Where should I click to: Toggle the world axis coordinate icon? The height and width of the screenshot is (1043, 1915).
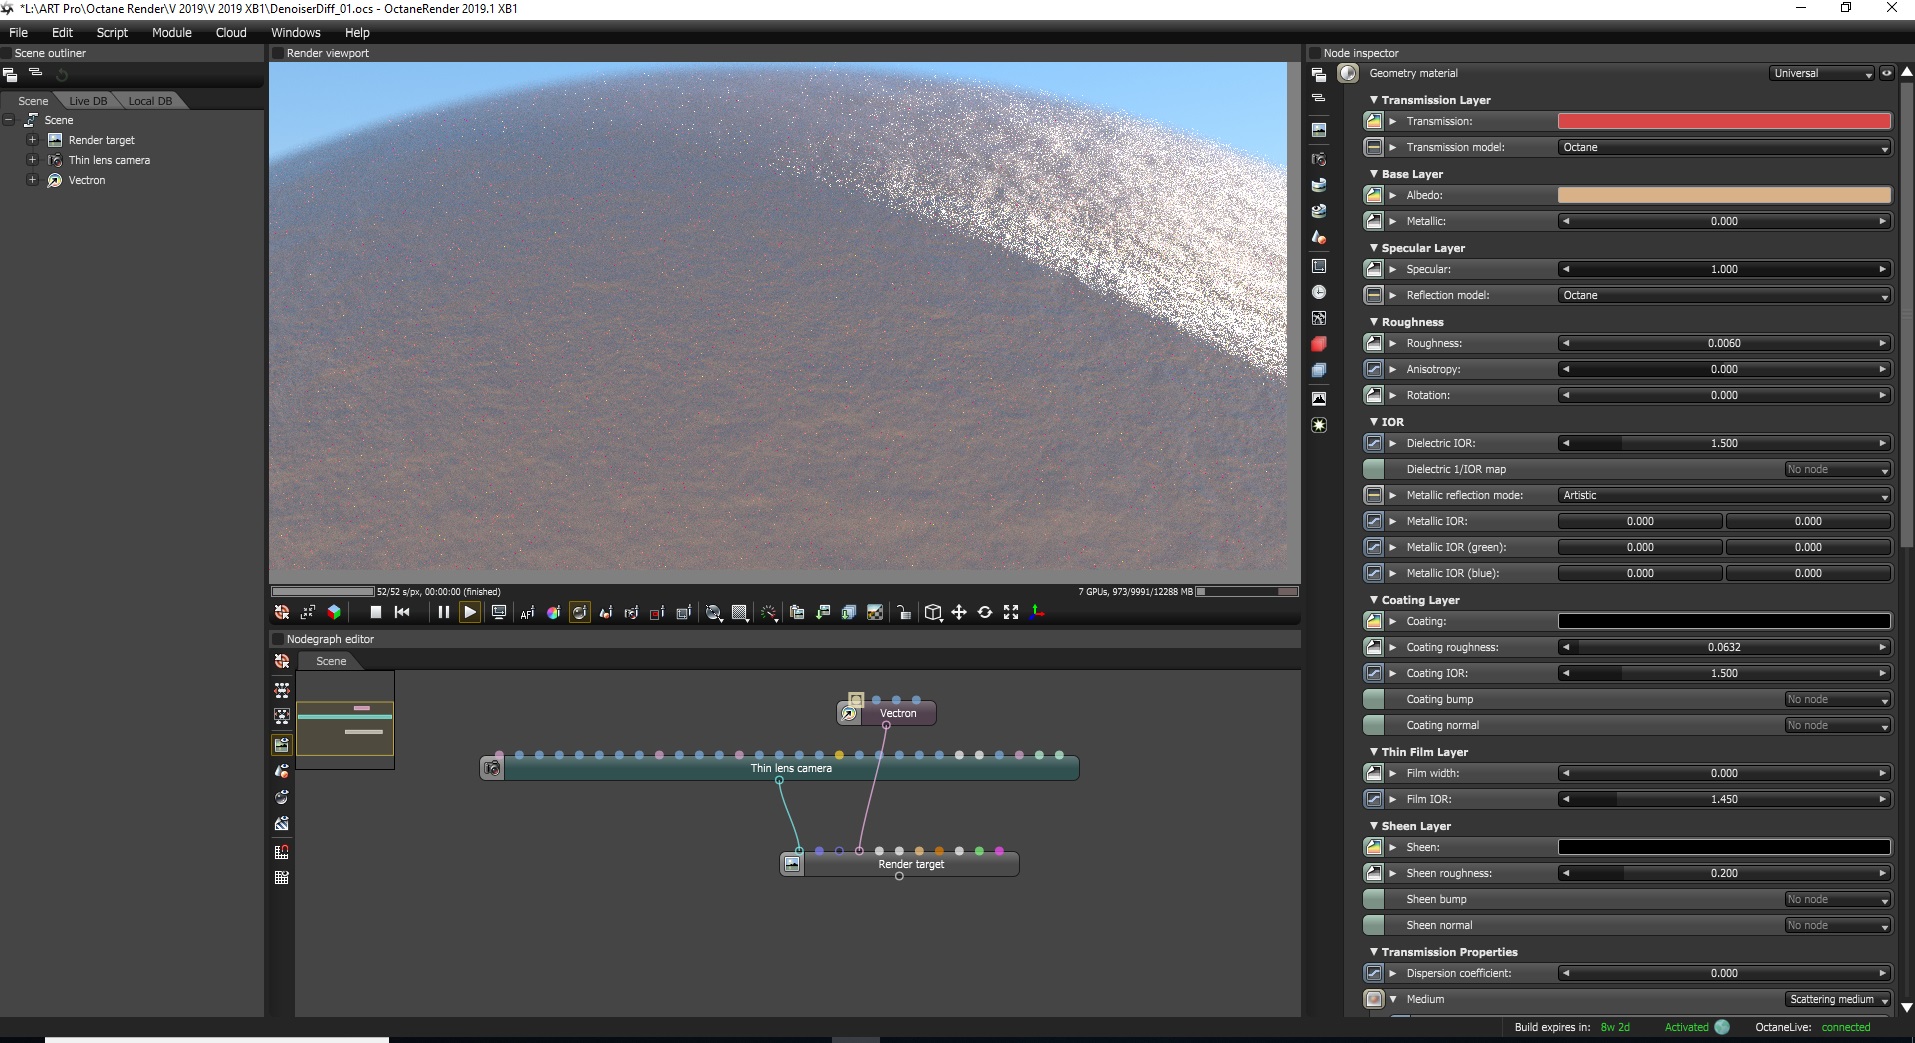pyautogui.click(x=1037, y=612)
